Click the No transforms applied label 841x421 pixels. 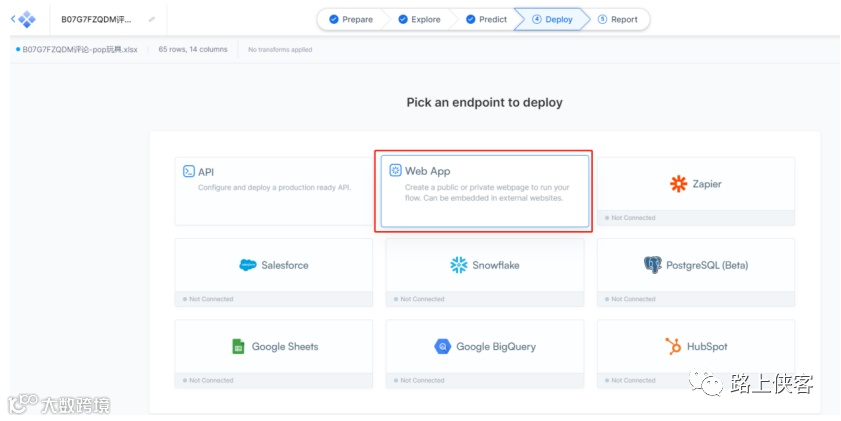tap(280, 49)
